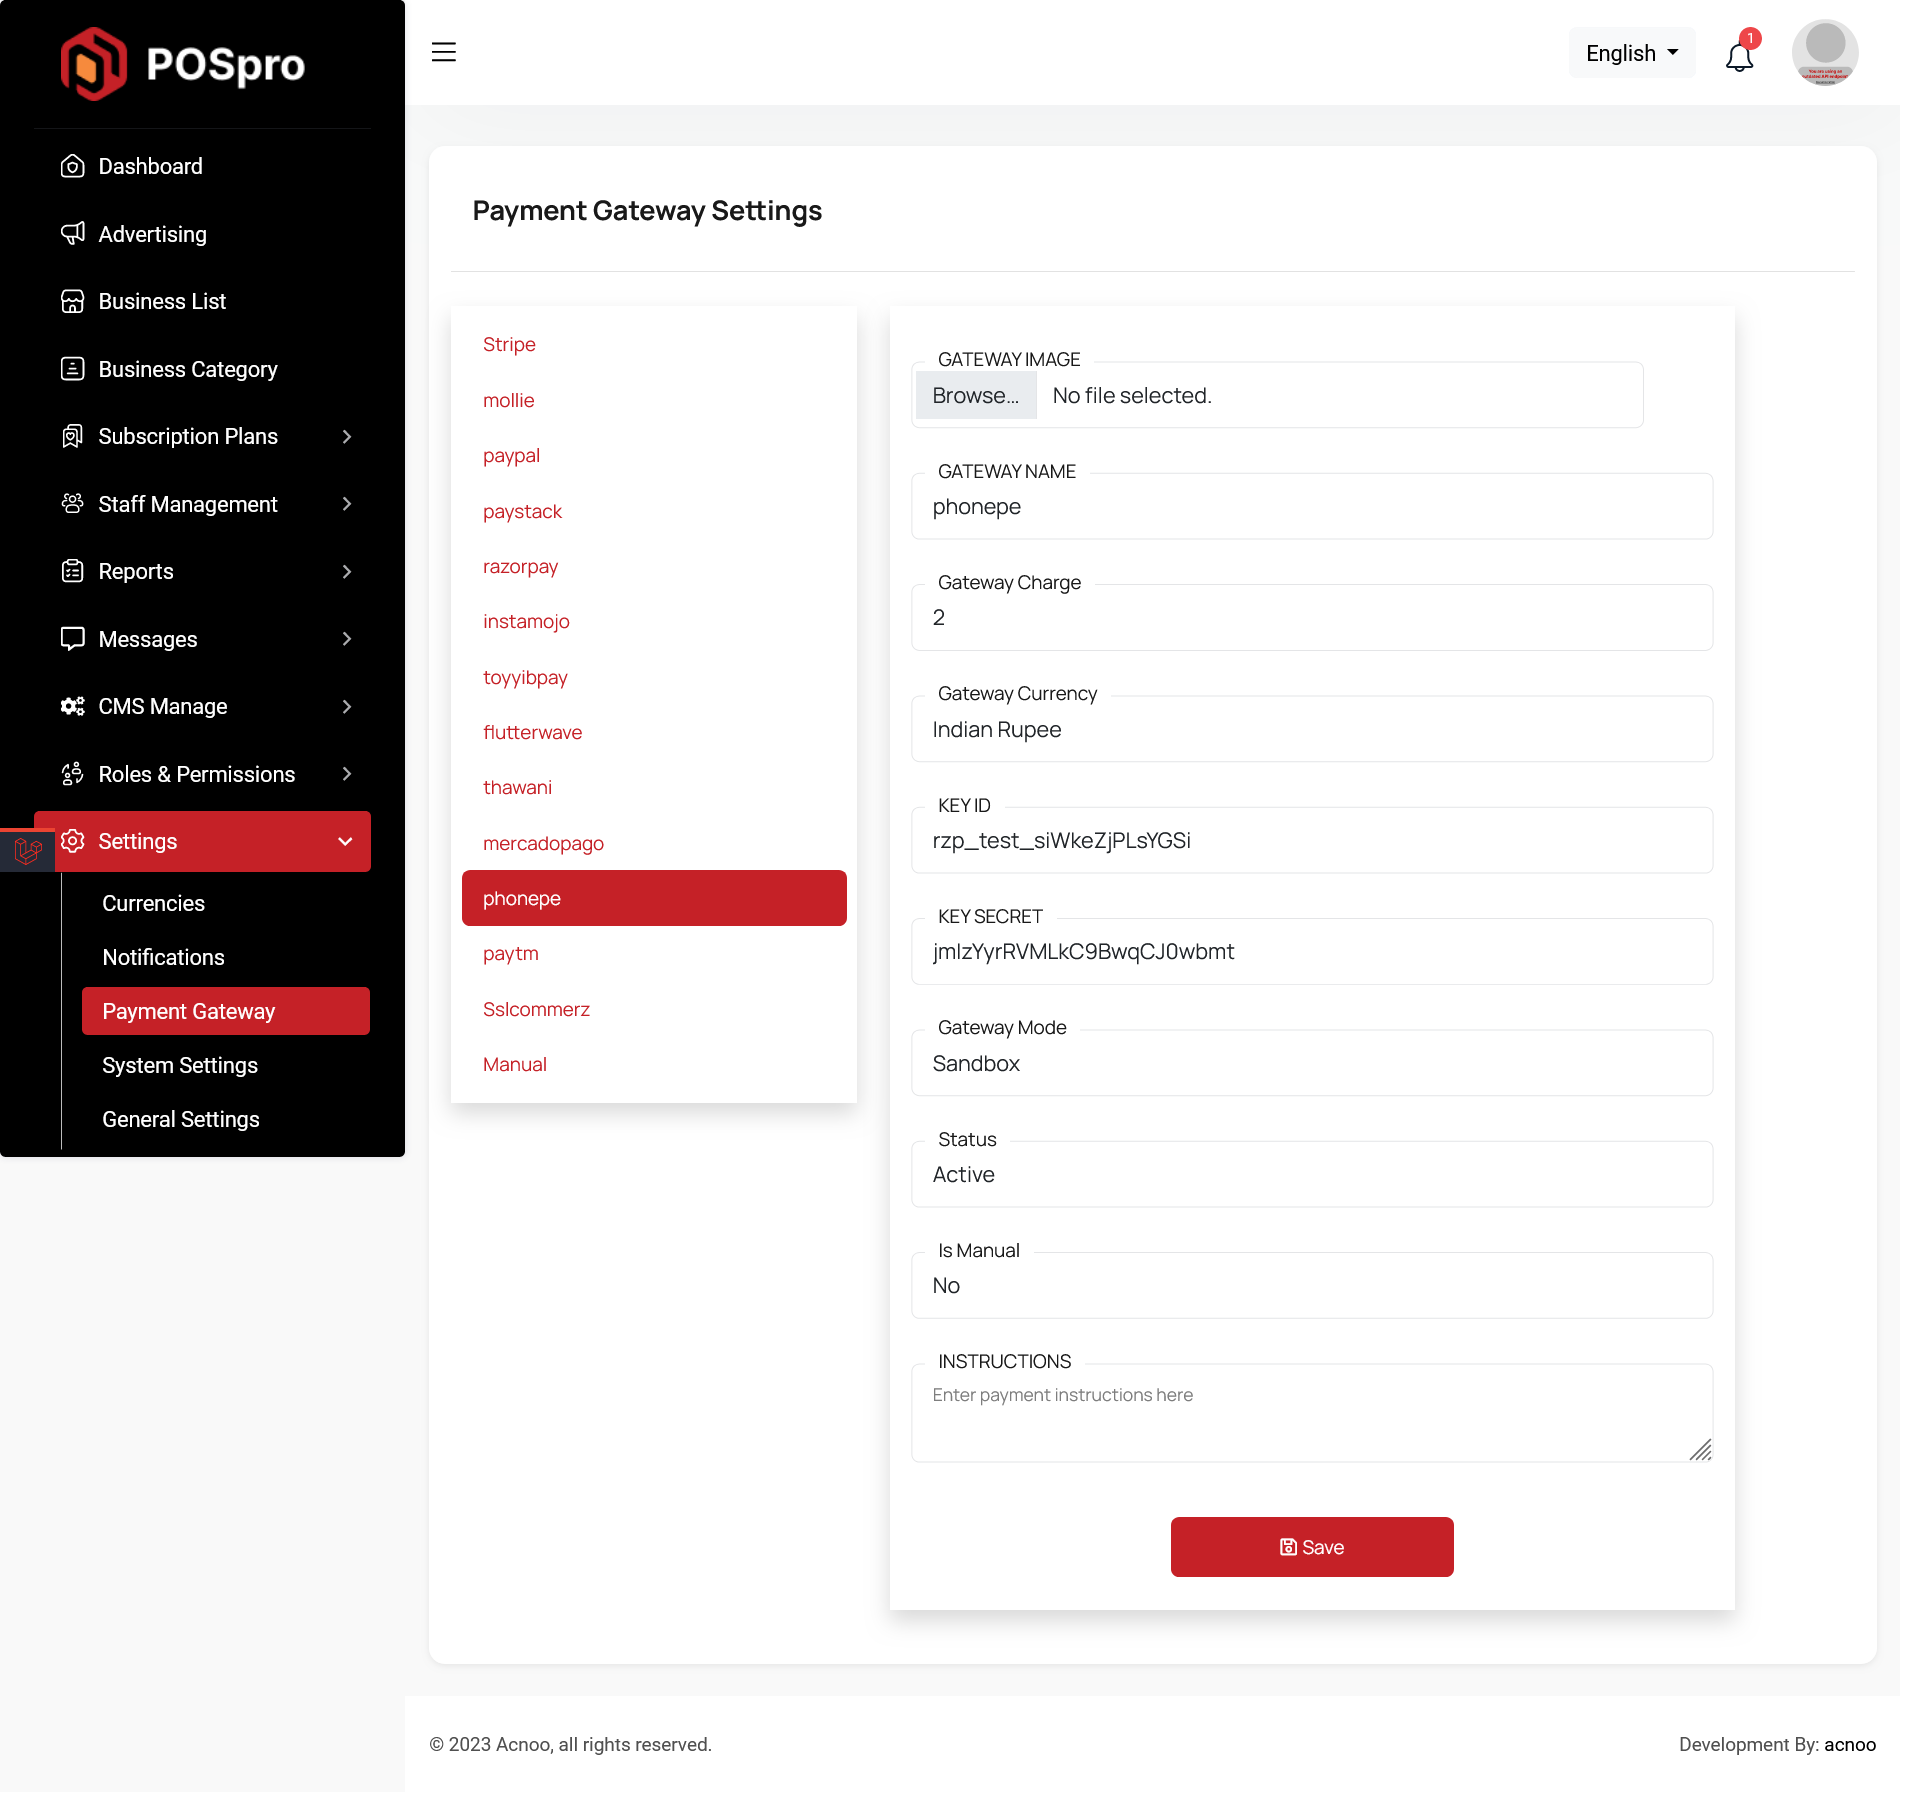
Task: Click the Laravel debug icon
Action: point(28,850)
